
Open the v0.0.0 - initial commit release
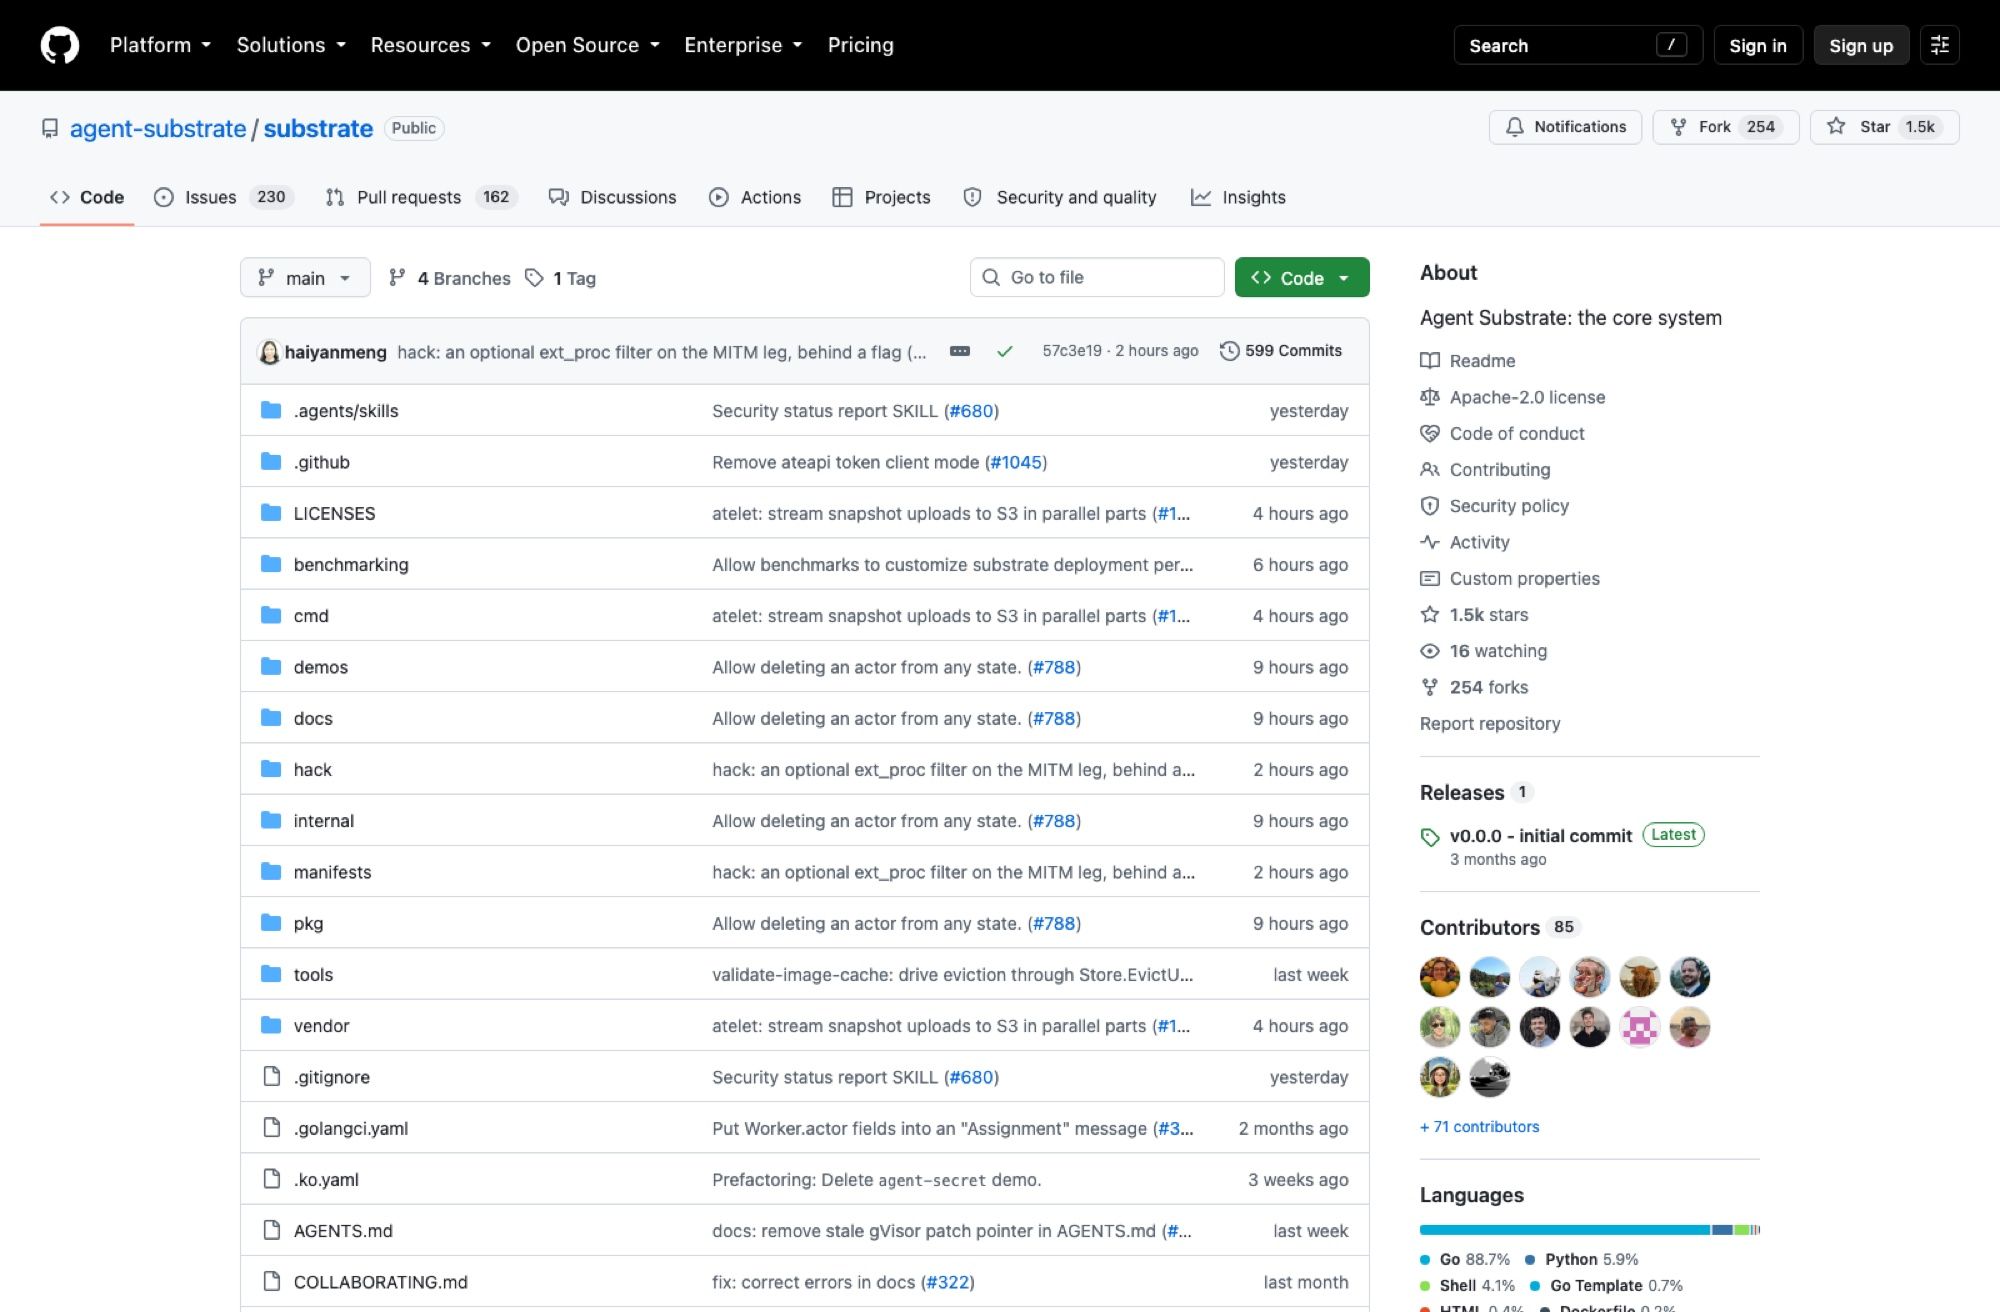click(1541, 835)
